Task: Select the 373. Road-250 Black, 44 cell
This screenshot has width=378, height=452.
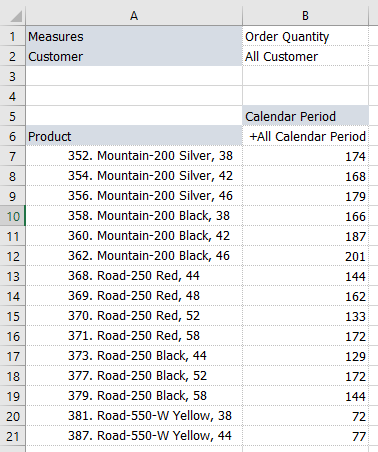Action: (x=134, y=356)
